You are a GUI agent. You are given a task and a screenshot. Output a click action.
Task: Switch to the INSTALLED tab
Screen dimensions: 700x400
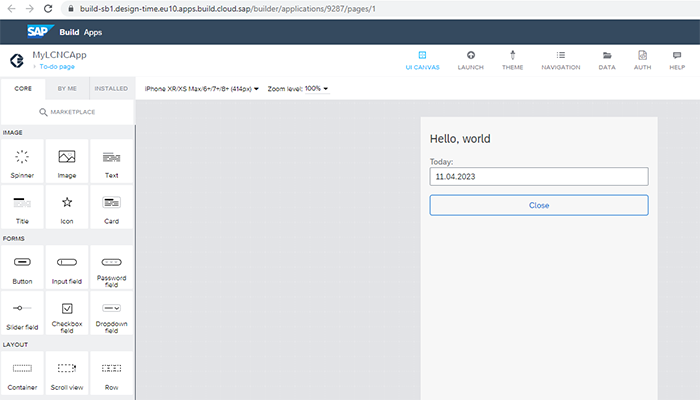pyautogui.click(x=111, y=88)
